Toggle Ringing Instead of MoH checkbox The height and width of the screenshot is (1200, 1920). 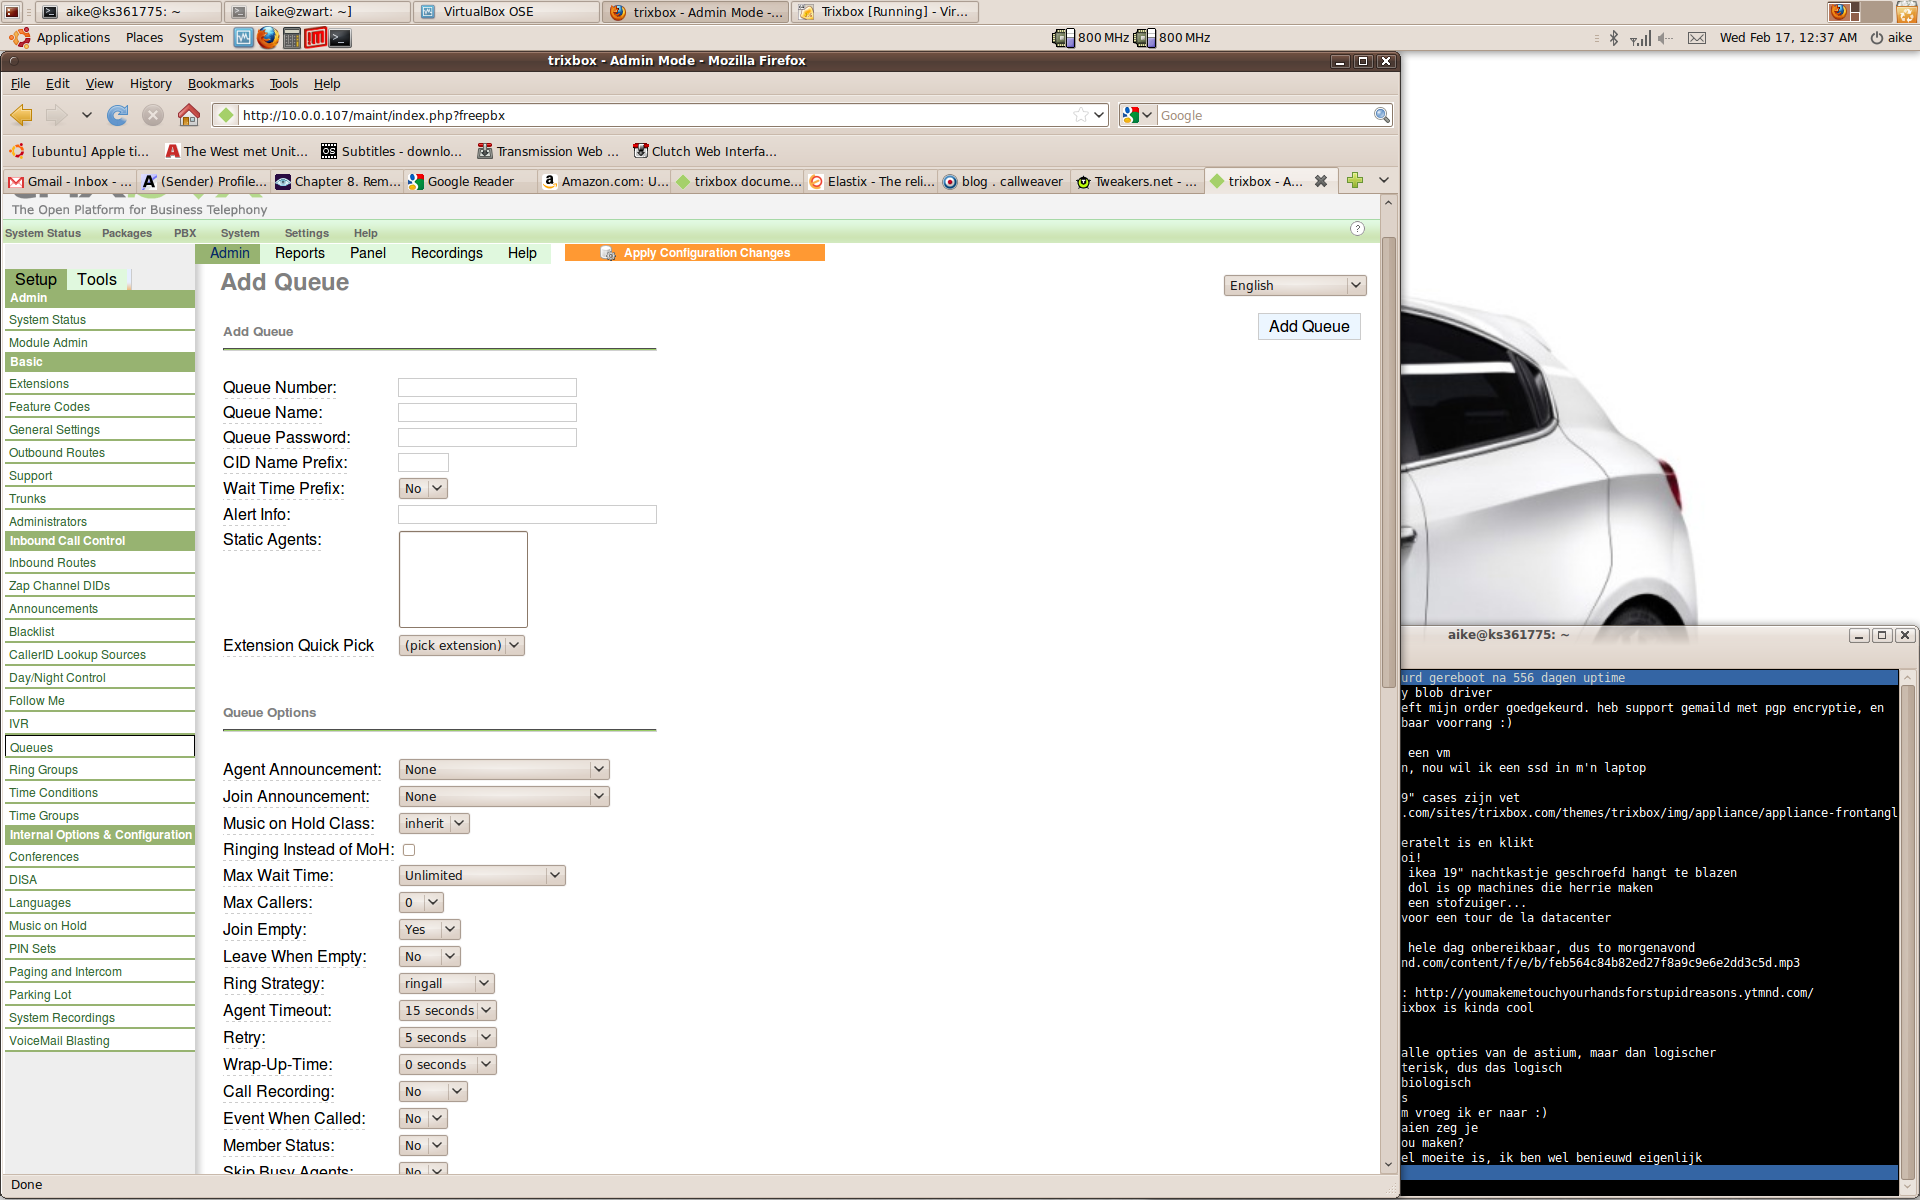pos(409,850)
